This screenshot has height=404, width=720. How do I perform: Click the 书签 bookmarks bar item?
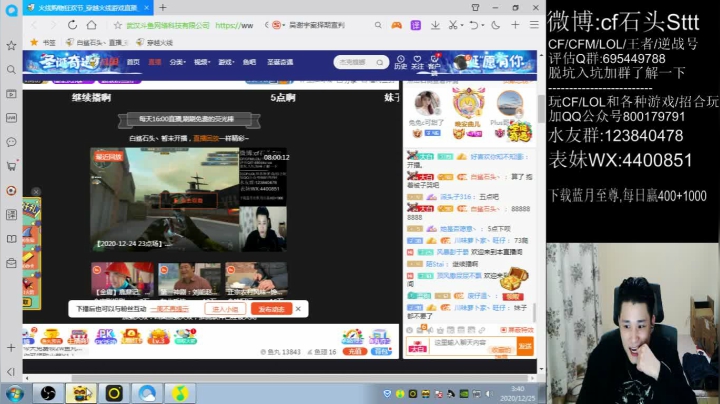point(43,42)
